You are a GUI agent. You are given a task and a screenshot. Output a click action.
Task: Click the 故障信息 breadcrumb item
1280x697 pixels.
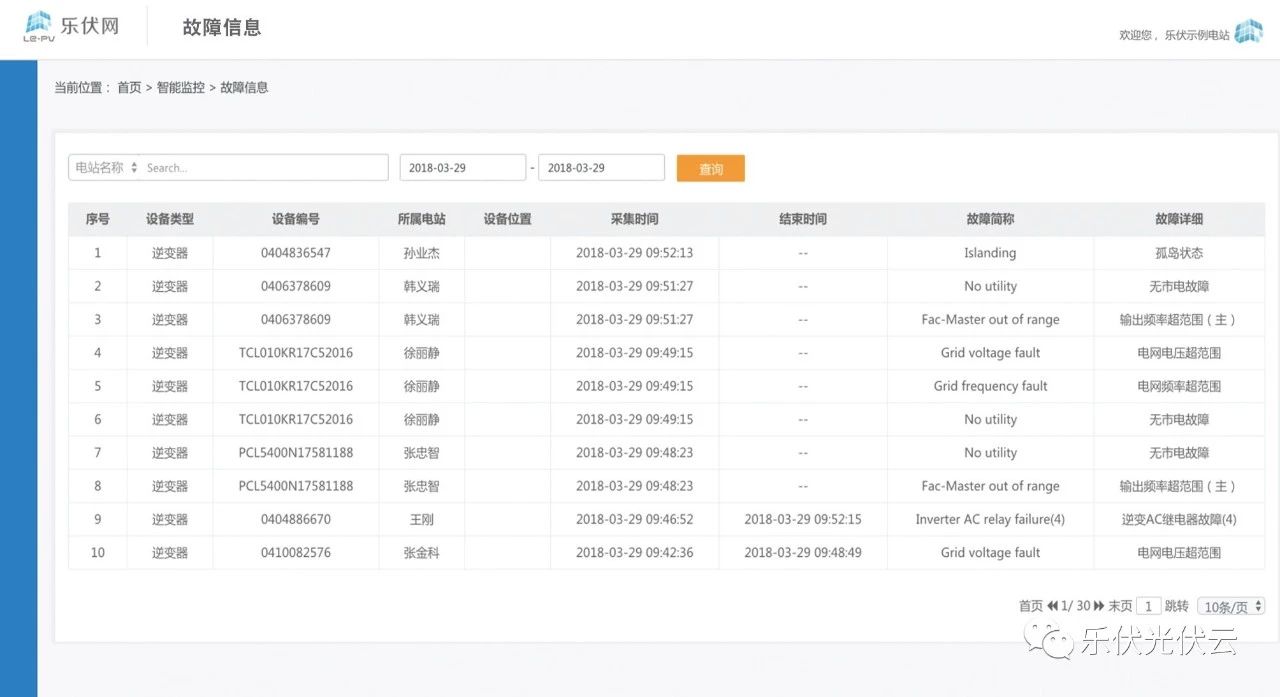[x=244, y=88]
